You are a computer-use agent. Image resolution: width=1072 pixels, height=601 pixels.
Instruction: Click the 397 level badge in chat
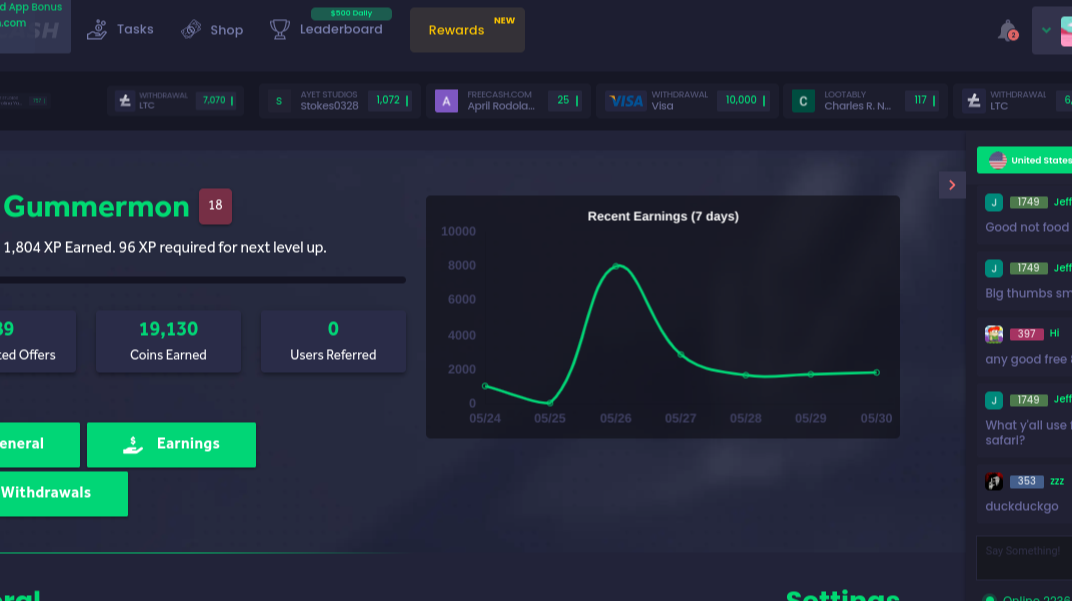pos(1026,334)
